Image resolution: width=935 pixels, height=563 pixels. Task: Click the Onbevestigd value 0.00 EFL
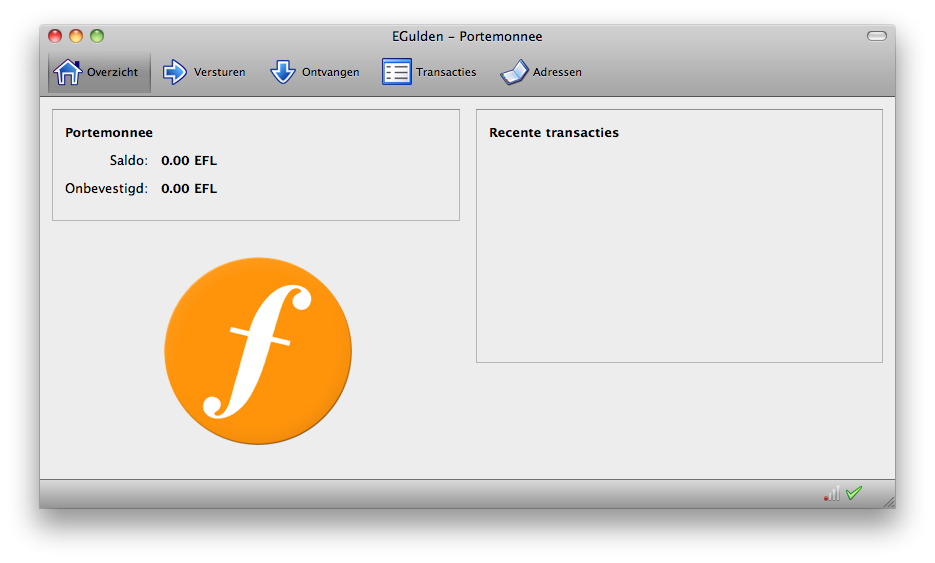[189, 188]
